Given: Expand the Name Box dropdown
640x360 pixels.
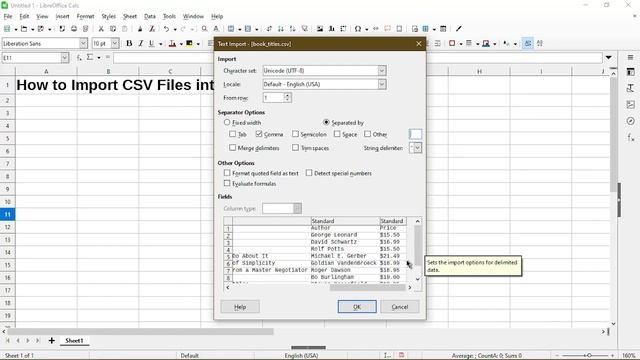Looking at the screenshot, I should [x=64, y=58].
